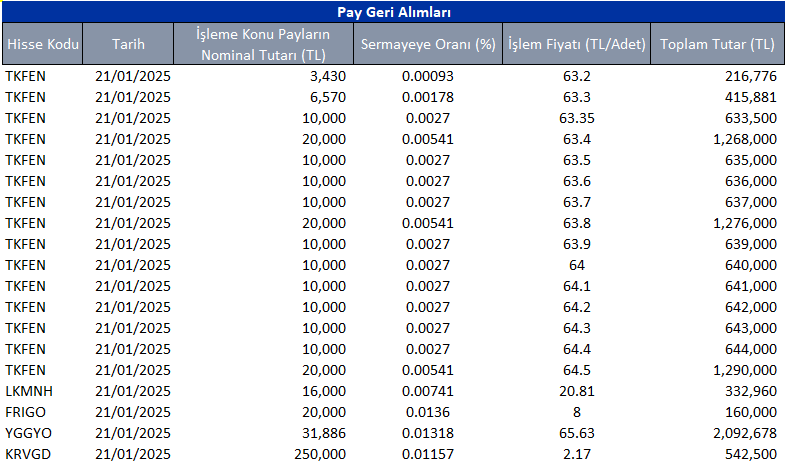Select the Hisse Kodu column header
786x466 pixels.
42,45
